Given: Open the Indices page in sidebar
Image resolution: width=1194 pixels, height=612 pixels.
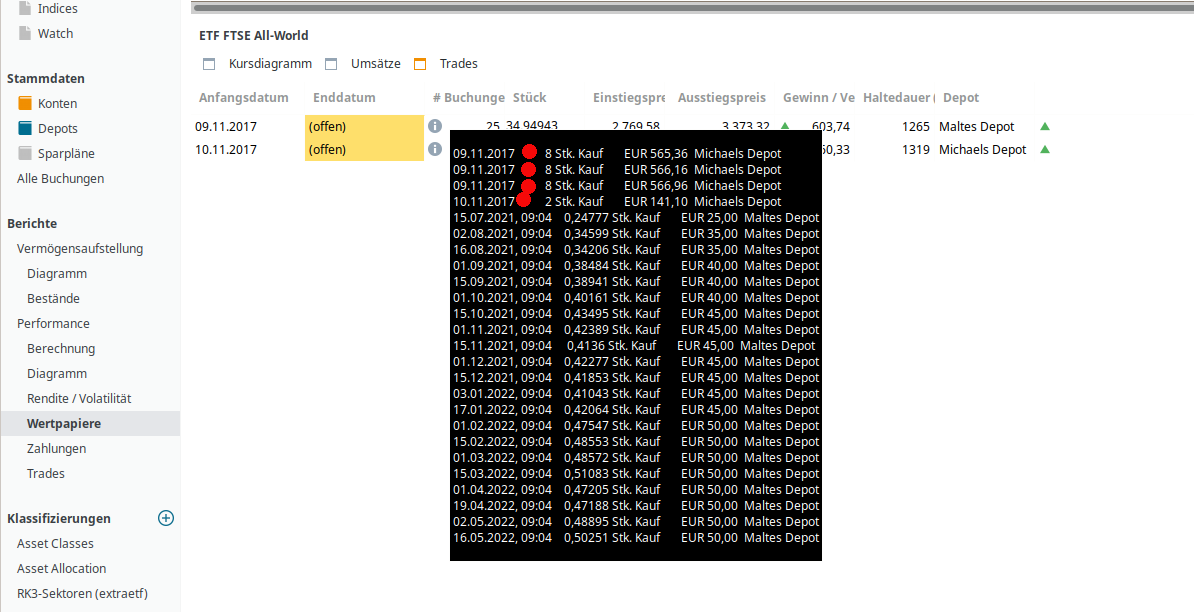Looking at the screenshot, I should [58, 8].
